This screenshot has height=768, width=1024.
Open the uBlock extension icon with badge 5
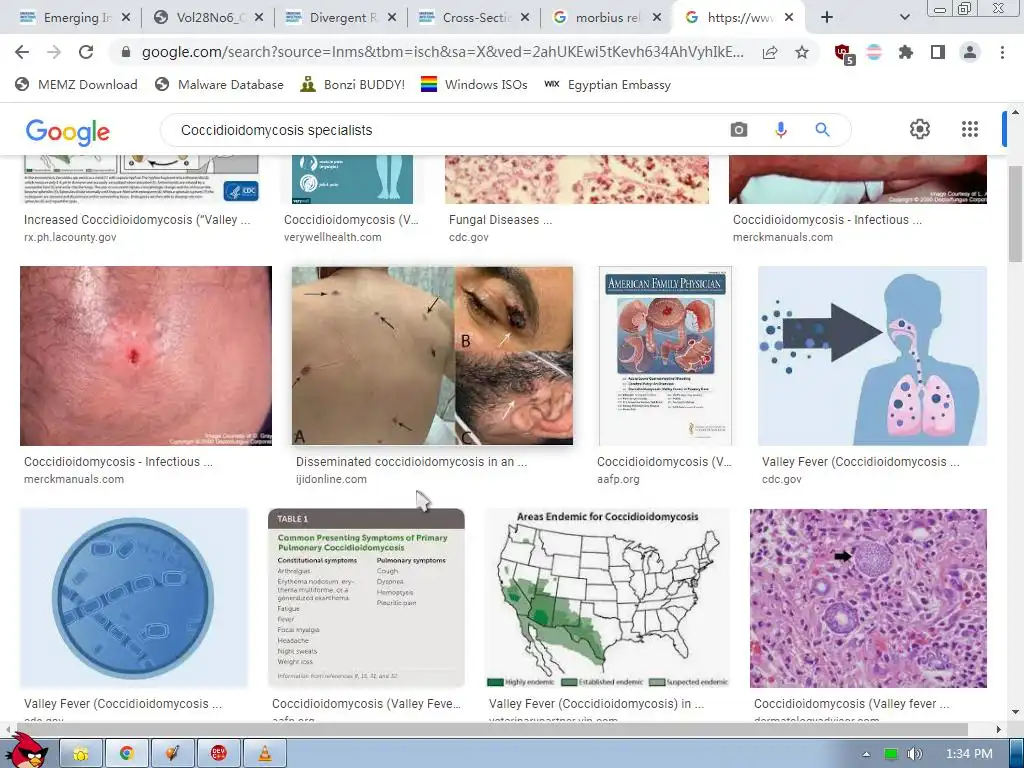pyautogui.click(x=844, y=54)
